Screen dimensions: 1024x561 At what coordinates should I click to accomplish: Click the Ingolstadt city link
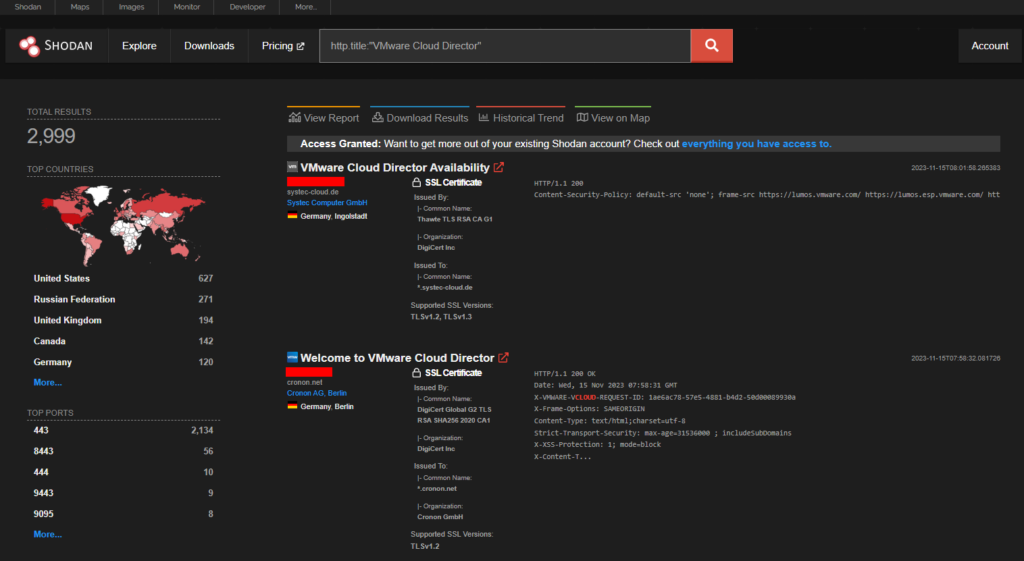[351, 216]
